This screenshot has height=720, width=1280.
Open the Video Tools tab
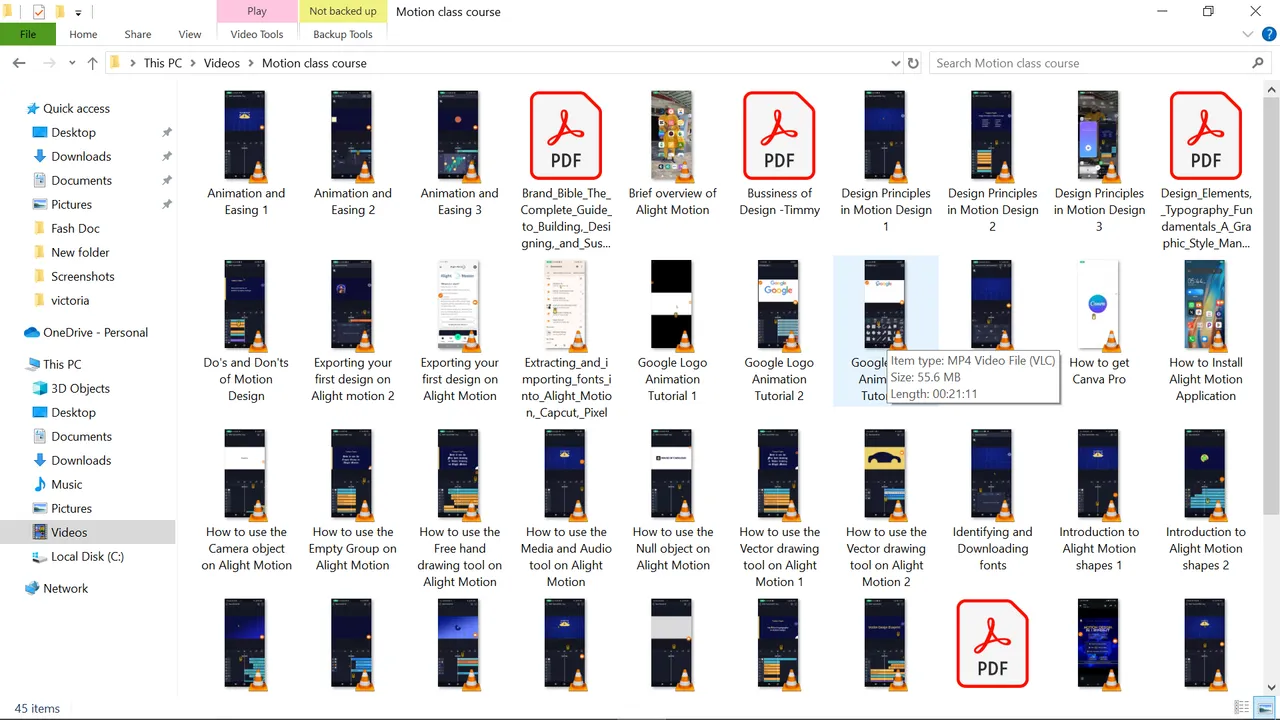[x=257, y=34]
